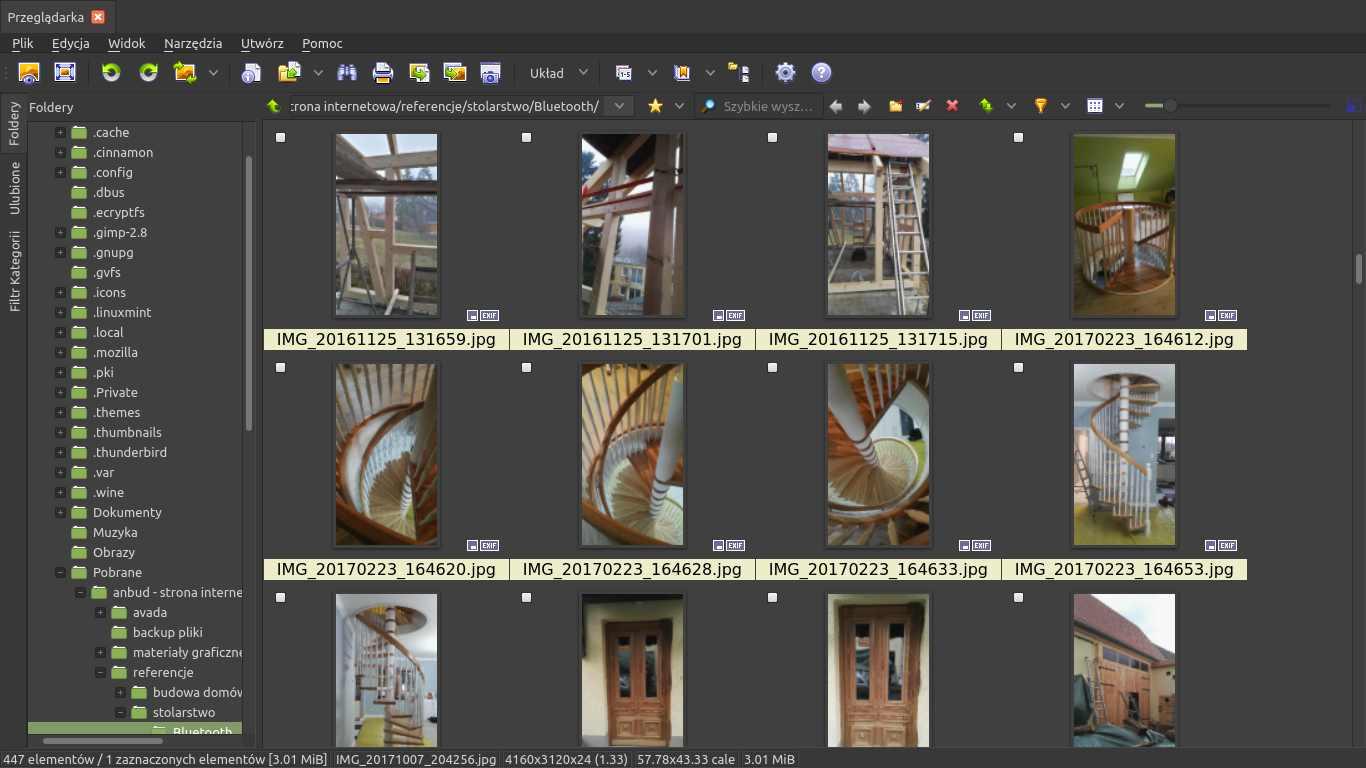This screenshot has height=768, width=1366.
Task: Go up one folder with green arrow icon
Action: [x=985, y=105]
